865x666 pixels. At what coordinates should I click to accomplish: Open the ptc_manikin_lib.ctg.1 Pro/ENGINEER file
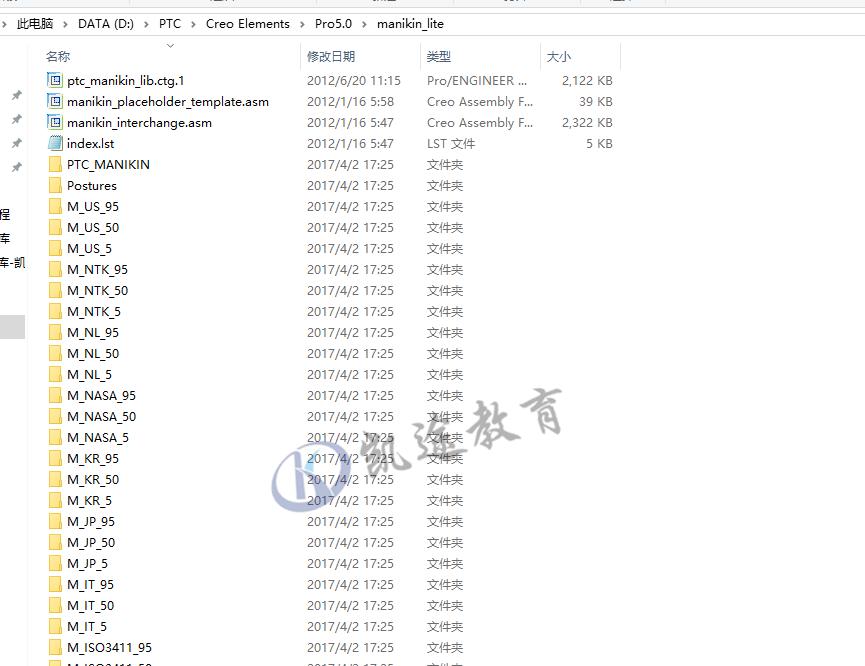[124, 80]
